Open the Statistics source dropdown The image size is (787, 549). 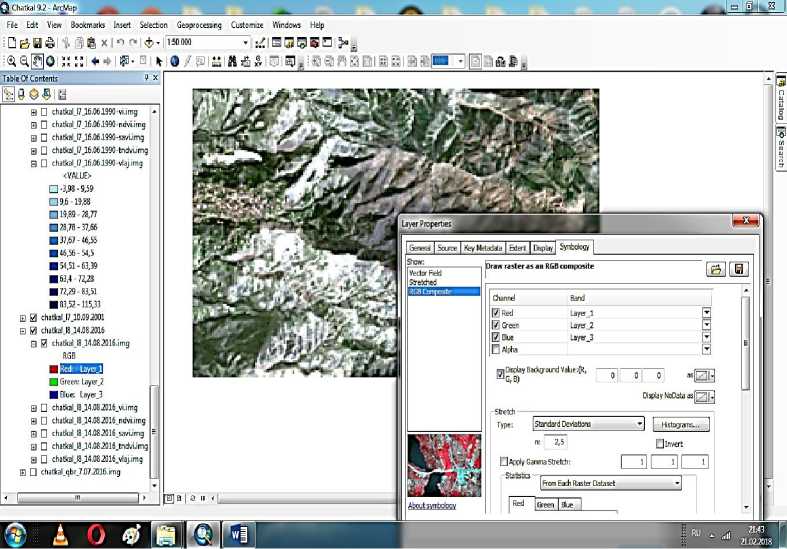pyautogui.click(x=677, y=483)
